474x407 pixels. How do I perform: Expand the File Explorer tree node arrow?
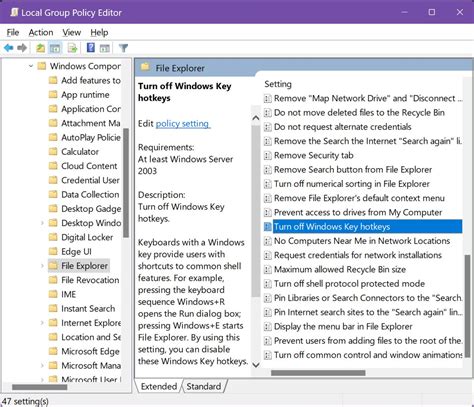click(x=42, y=266)
